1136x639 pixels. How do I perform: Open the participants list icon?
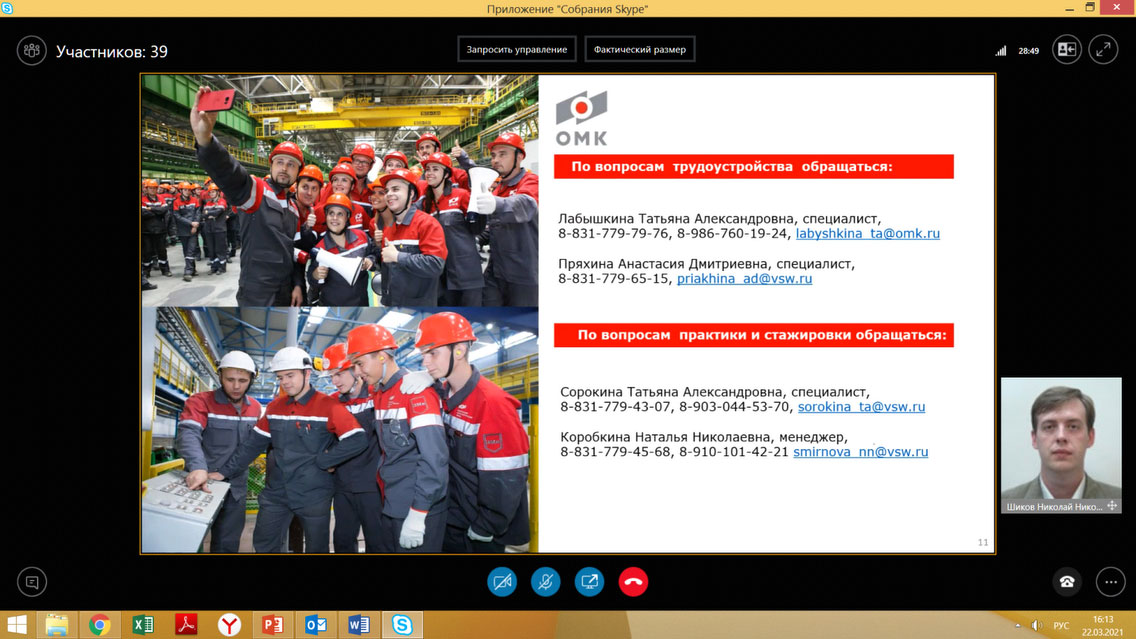click(x=31, y=51)
